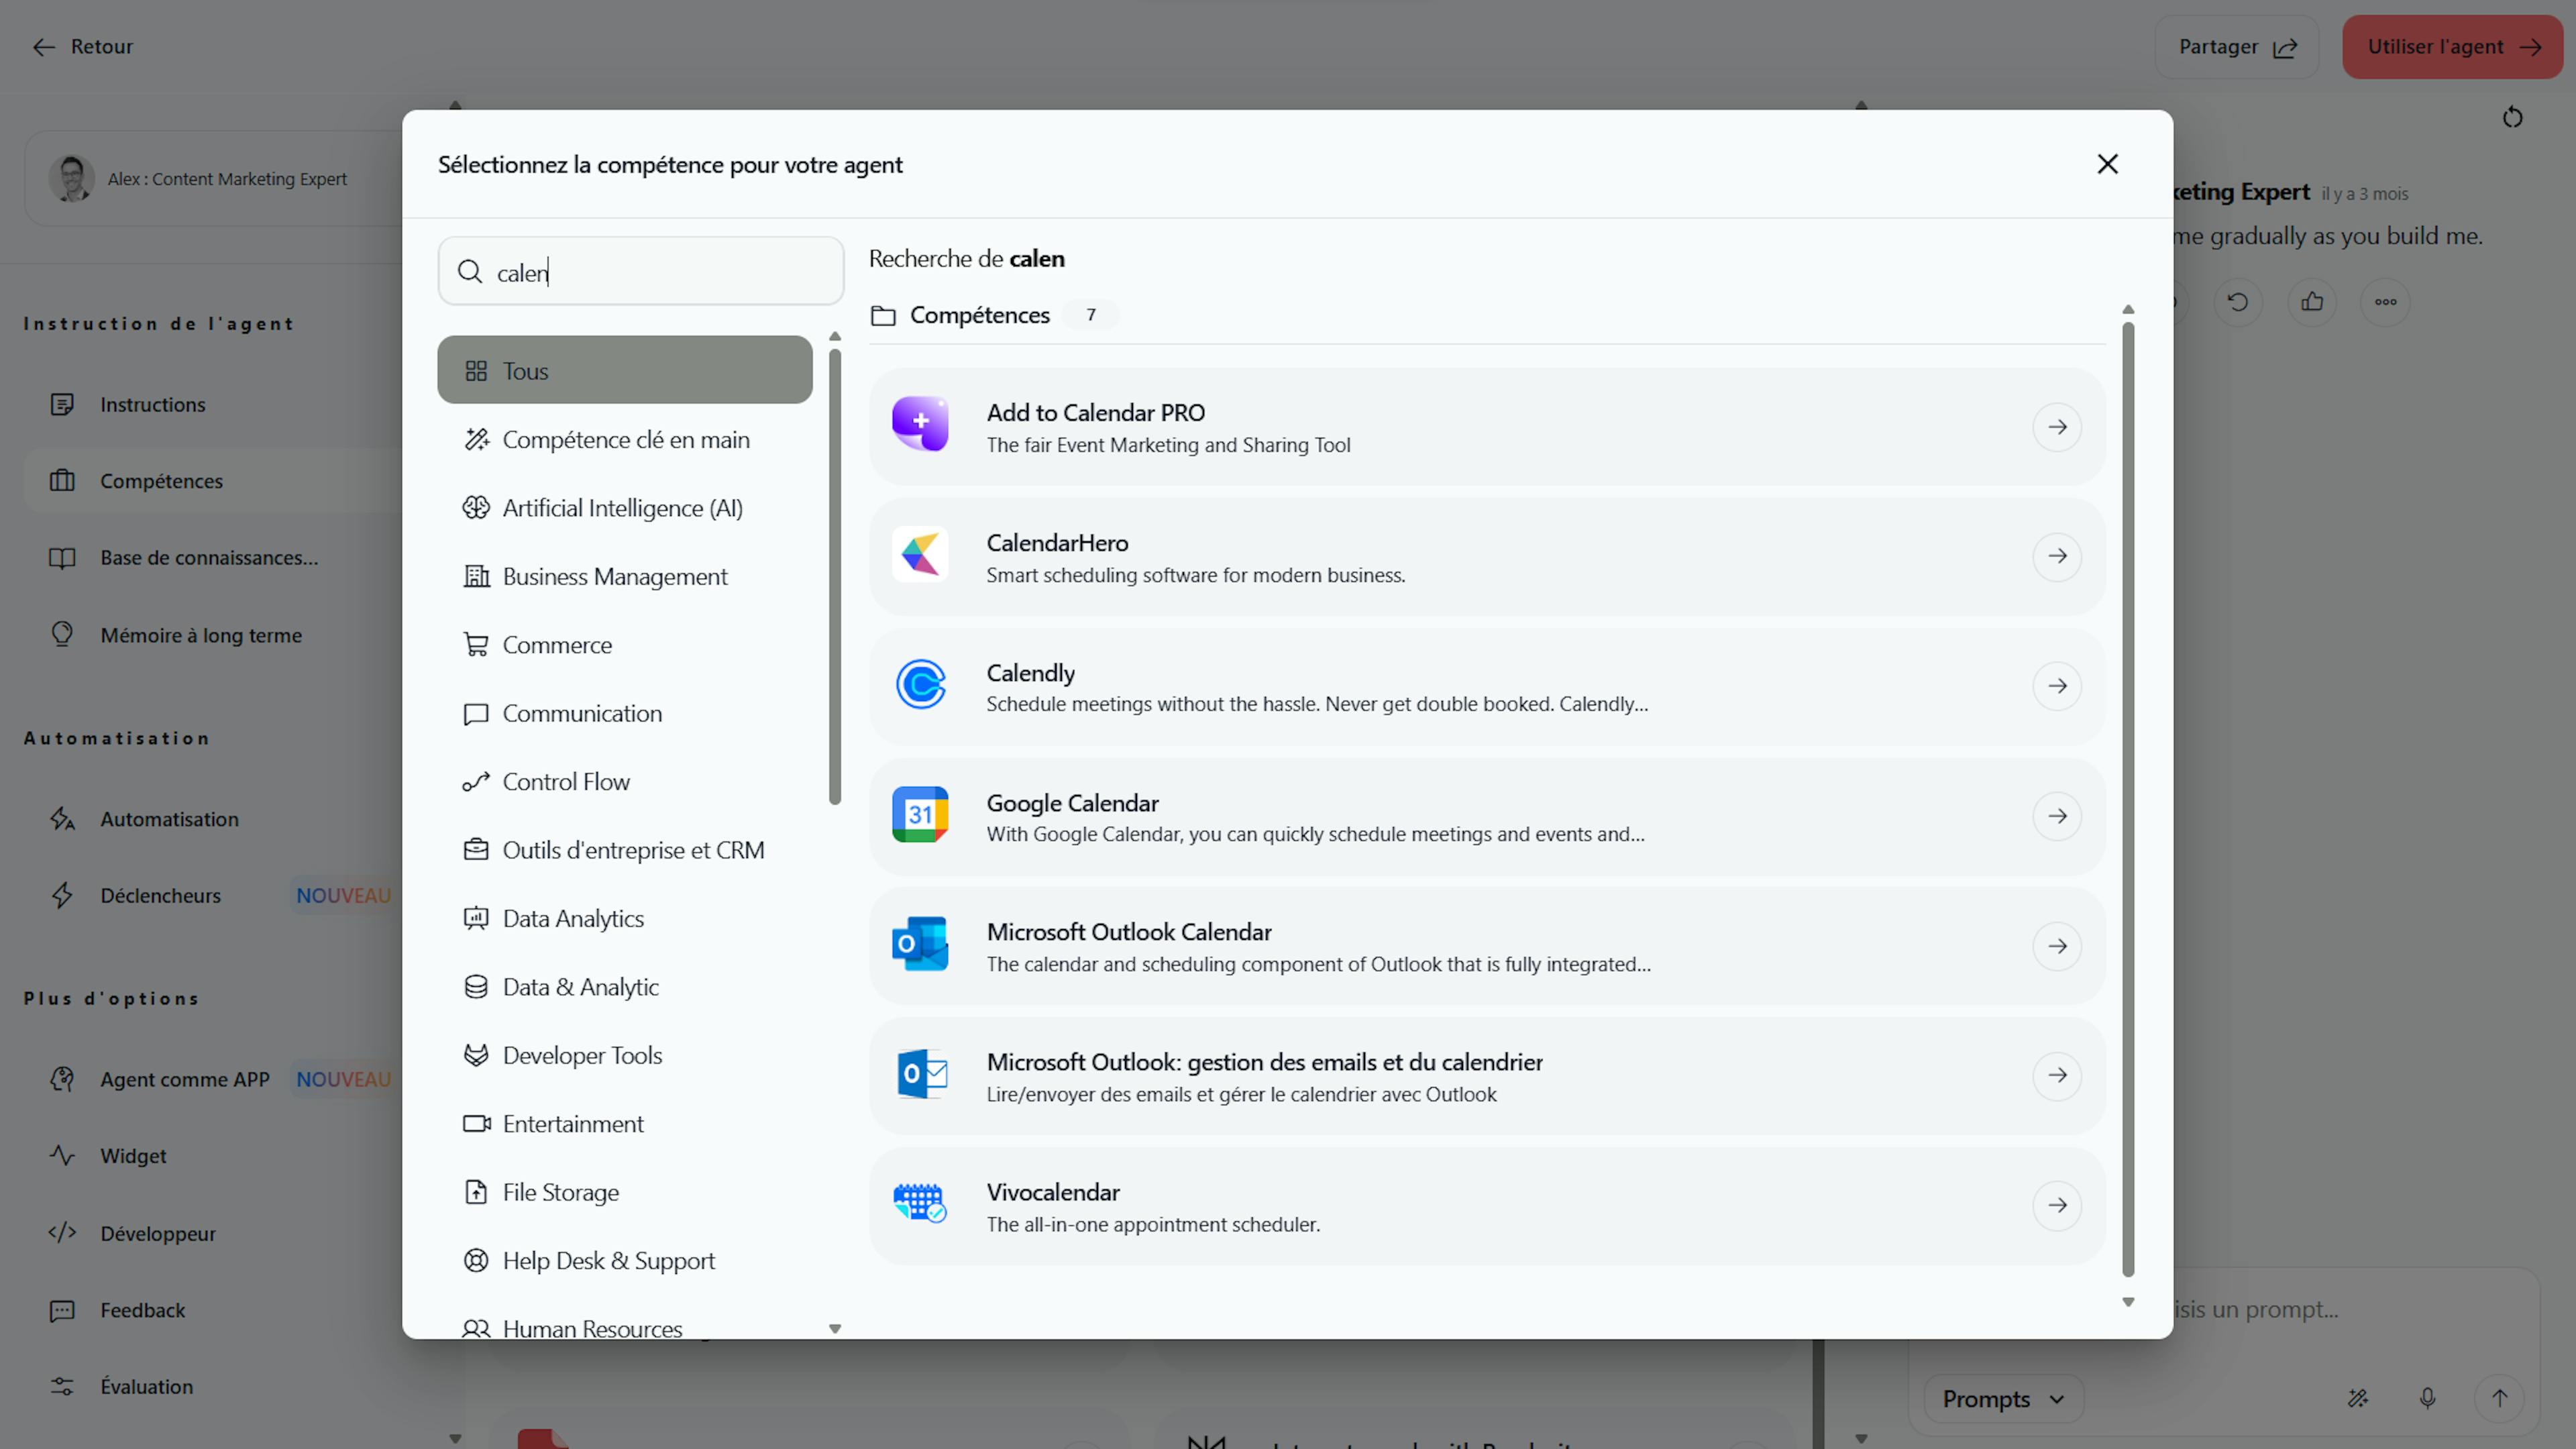Open the Prompts dropdown
This screenshot has width=2576, height=1449.
2002,1398
